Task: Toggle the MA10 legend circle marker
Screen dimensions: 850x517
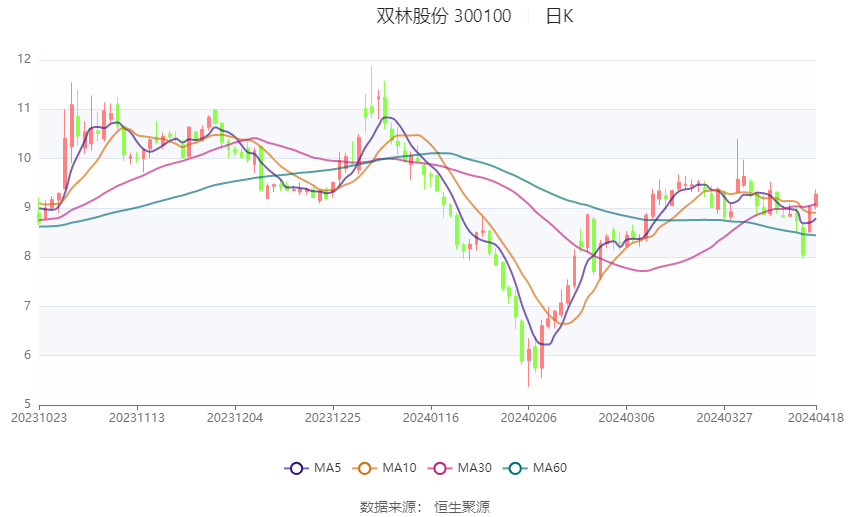Action: (x=364, y=468)
